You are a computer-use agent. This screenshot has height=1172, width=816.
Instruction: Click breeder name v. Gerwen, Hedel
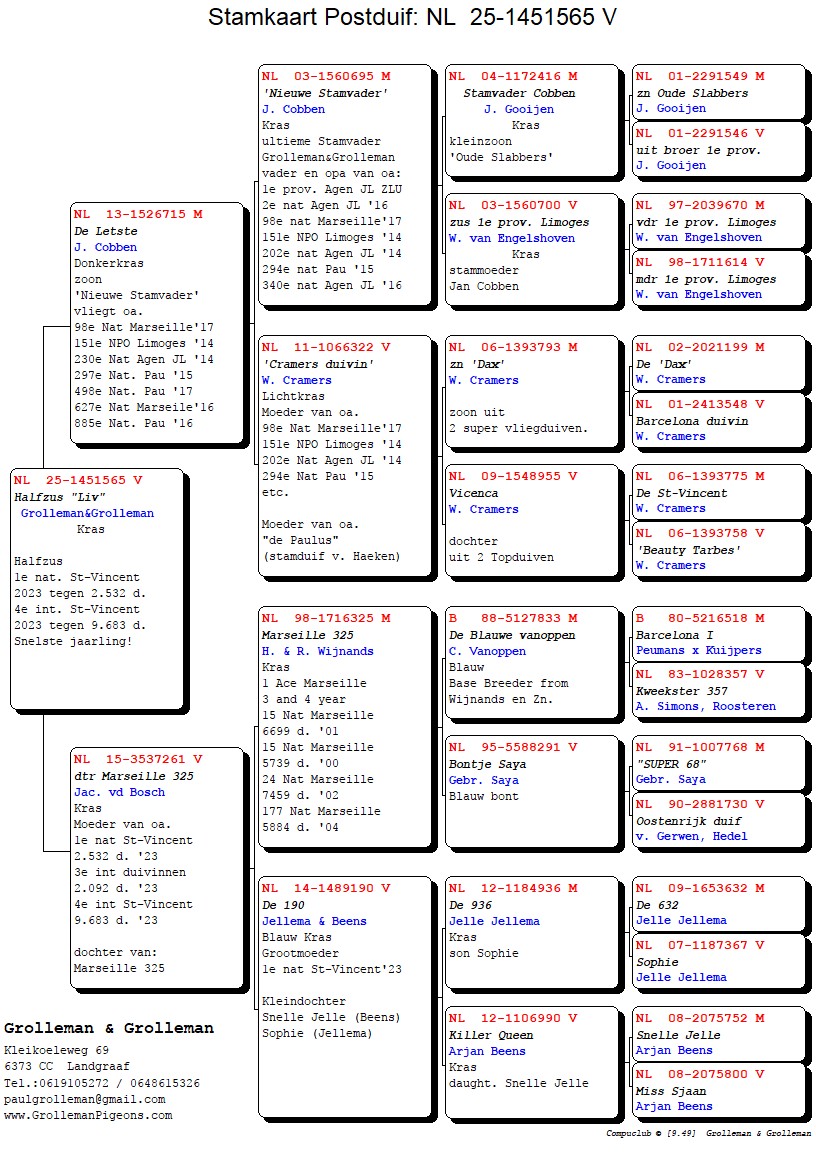point(691,836)
